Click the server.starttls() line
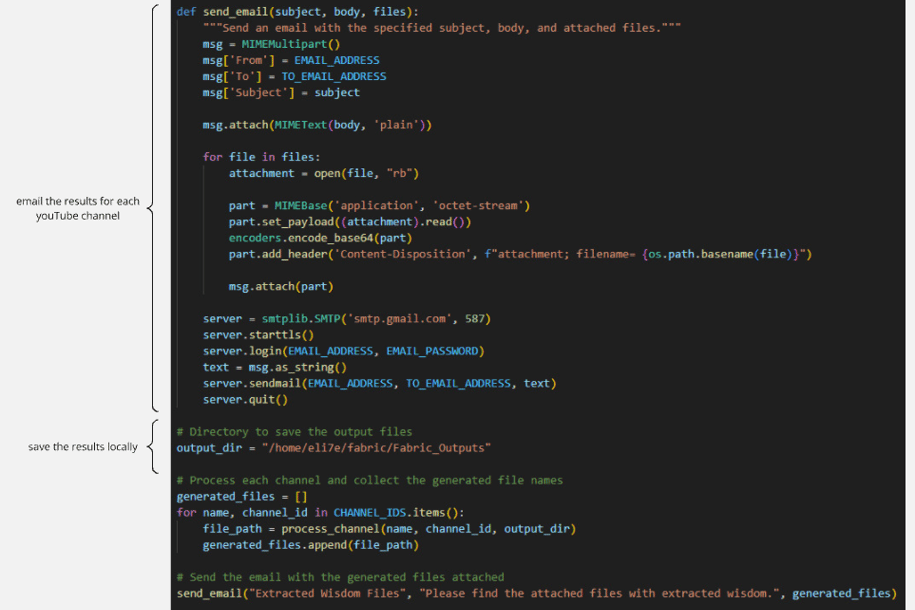 click(258, 335)
